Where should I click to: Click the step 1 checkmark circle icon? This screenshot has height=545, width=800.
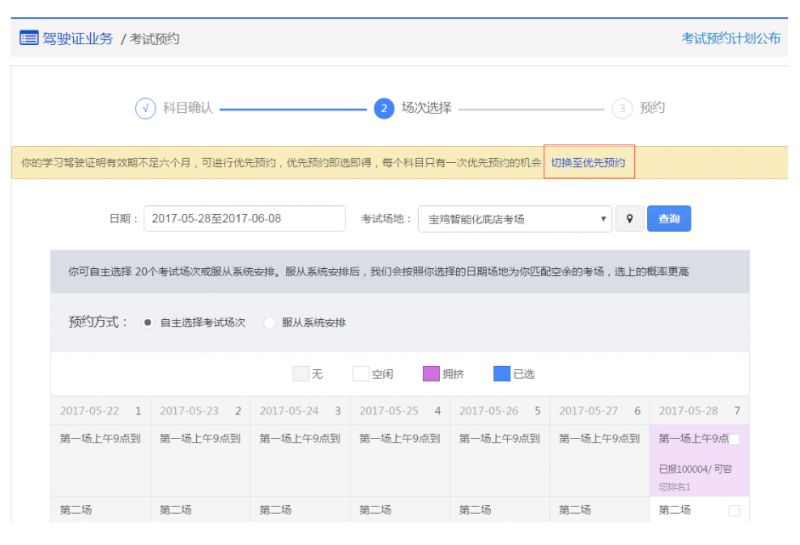click(145, 108)
